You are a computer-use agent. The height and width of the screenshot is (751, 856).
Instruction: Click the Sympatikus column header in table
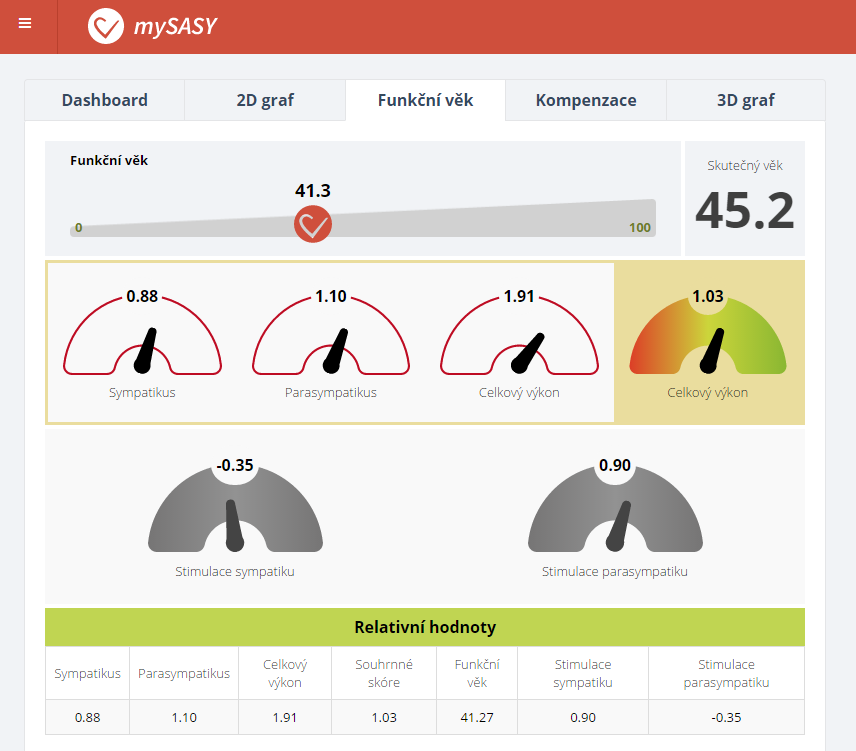tap(88, 673)
